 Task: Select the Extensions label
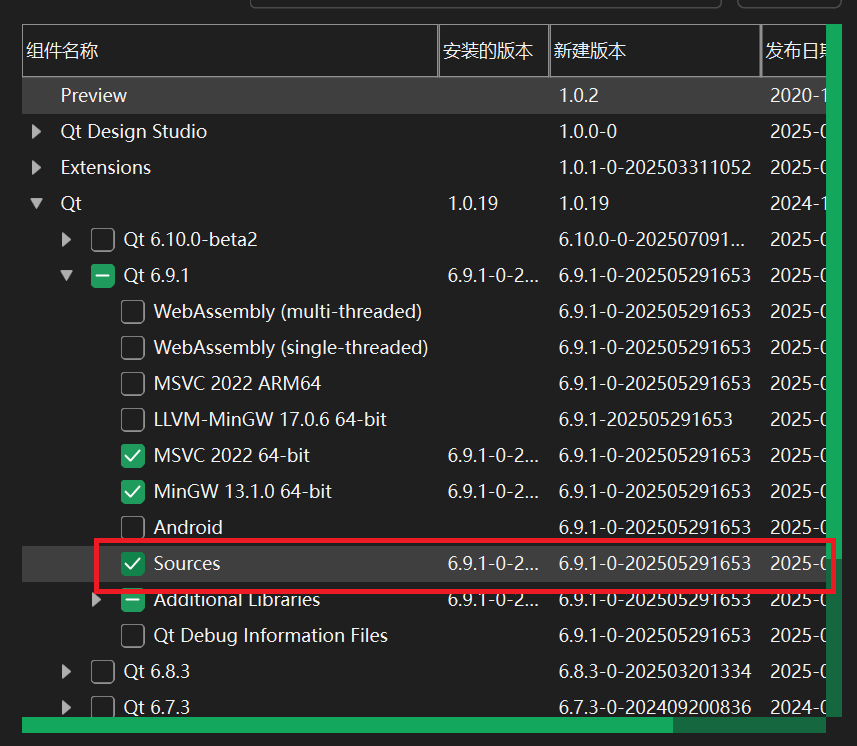click(105, 168)
